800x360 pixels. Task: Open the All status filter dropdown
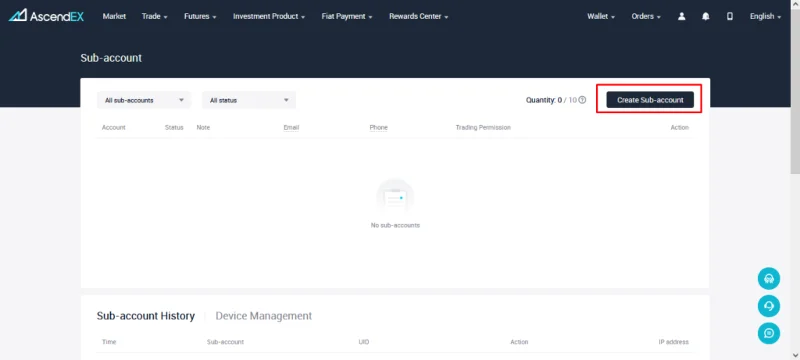[249, 100]
